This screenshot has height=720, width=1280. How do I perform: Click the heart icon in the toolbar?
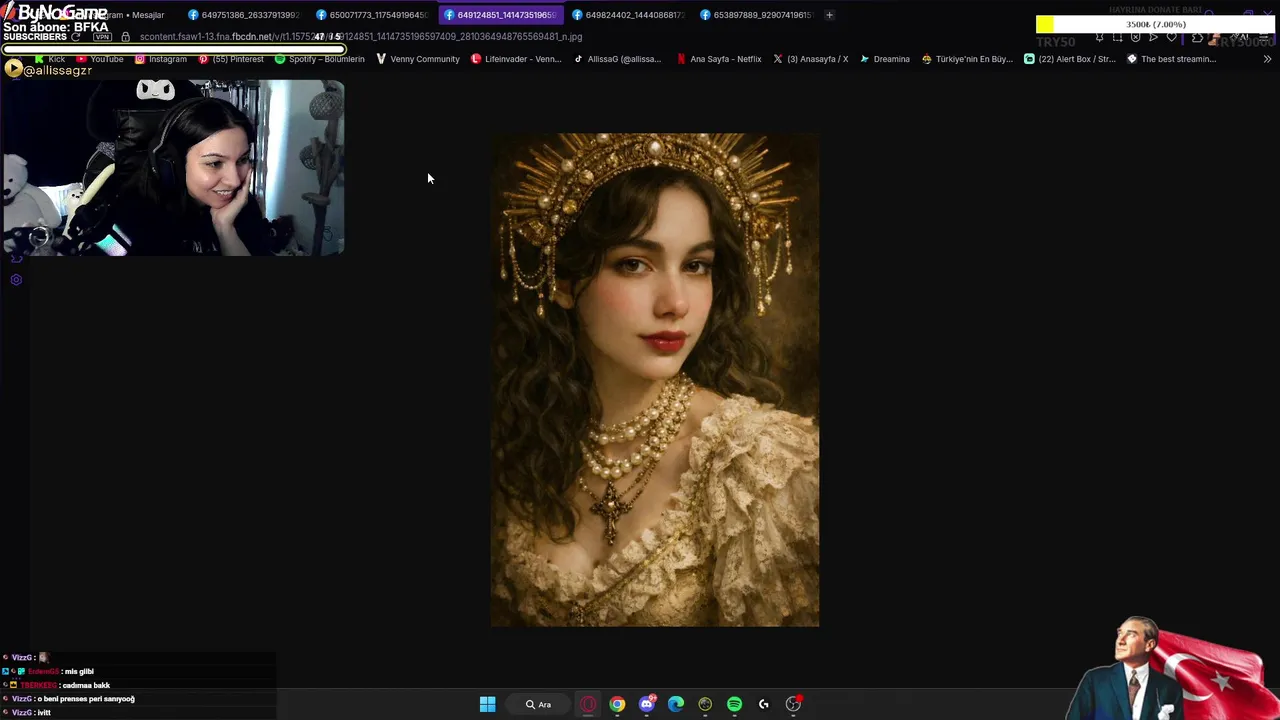pos(1171,38)
